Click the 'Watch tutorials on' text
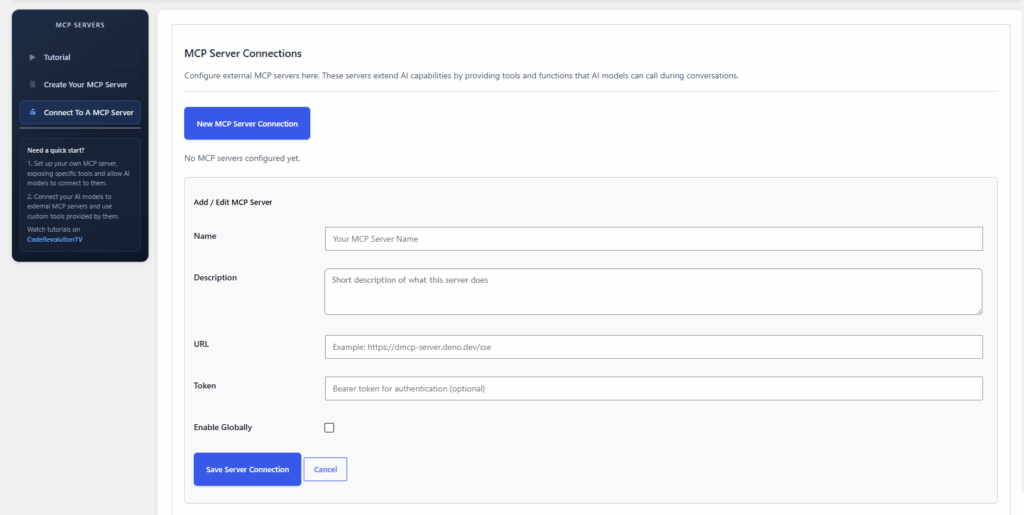This screenshot has height=515, width=1024. [x=54, y=230]
